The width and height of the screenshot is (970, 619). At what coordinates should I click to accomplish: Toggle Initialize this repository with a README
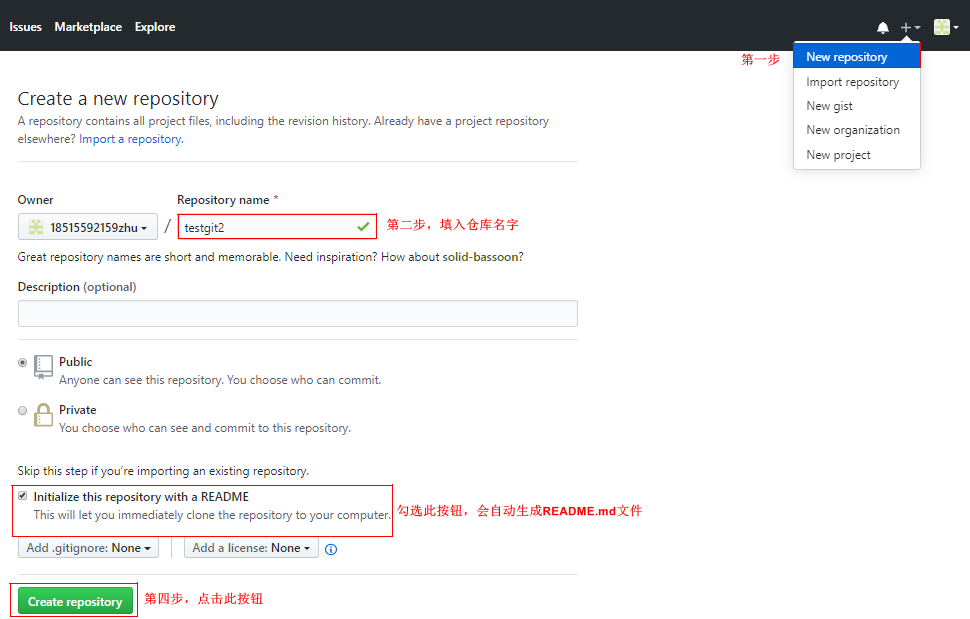pos(23,496)
